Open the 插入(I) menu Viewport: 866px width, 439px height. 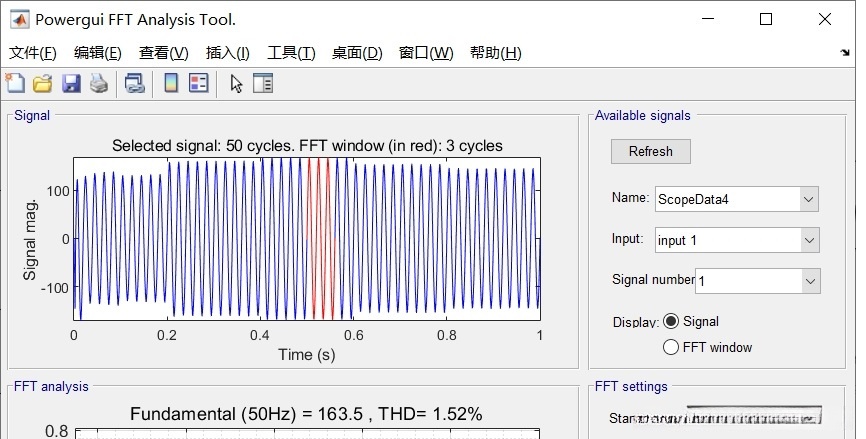click(x=228, y=53)
